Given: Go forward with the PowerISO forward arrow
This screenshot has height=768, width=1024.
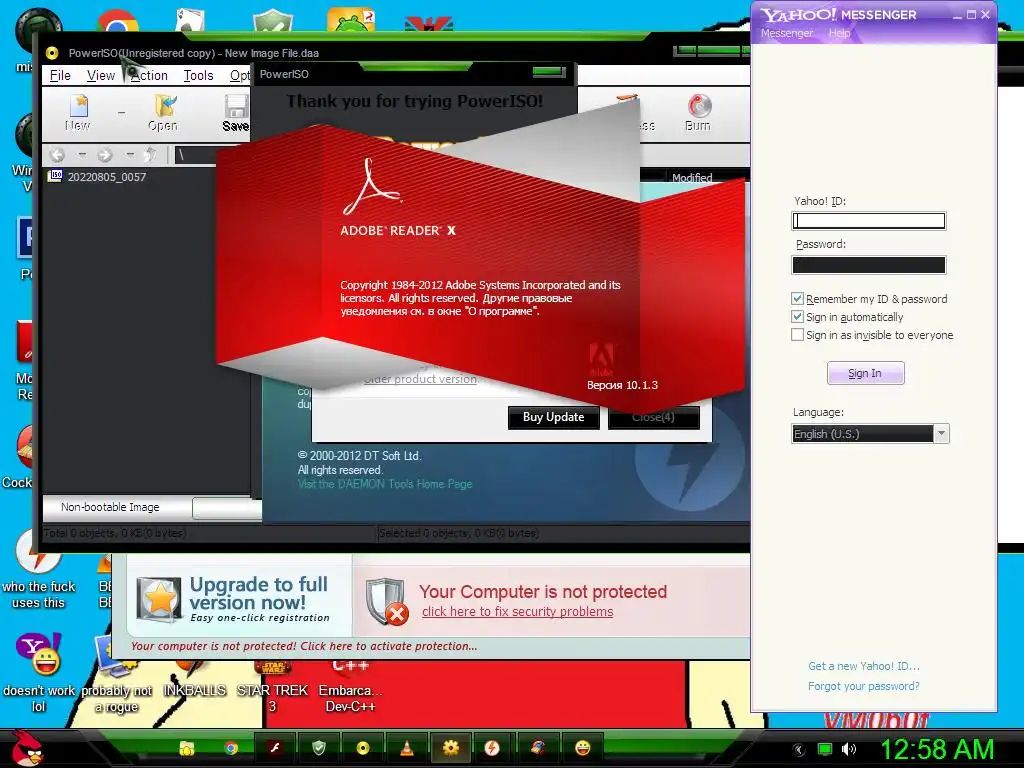Looking at the screenshot, I should click(104, 155).
